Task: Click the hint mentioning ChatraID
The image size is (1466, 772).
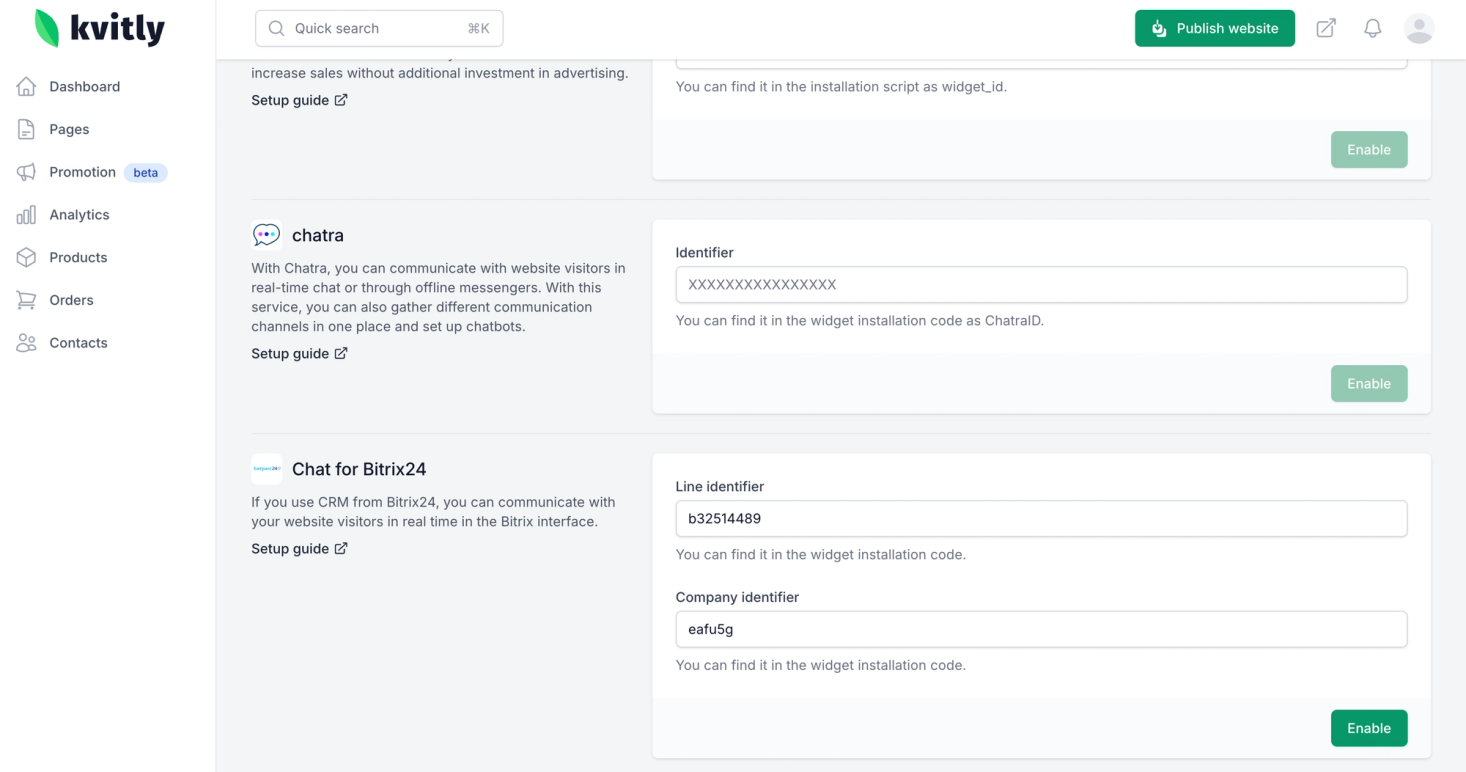Action: 860,321
